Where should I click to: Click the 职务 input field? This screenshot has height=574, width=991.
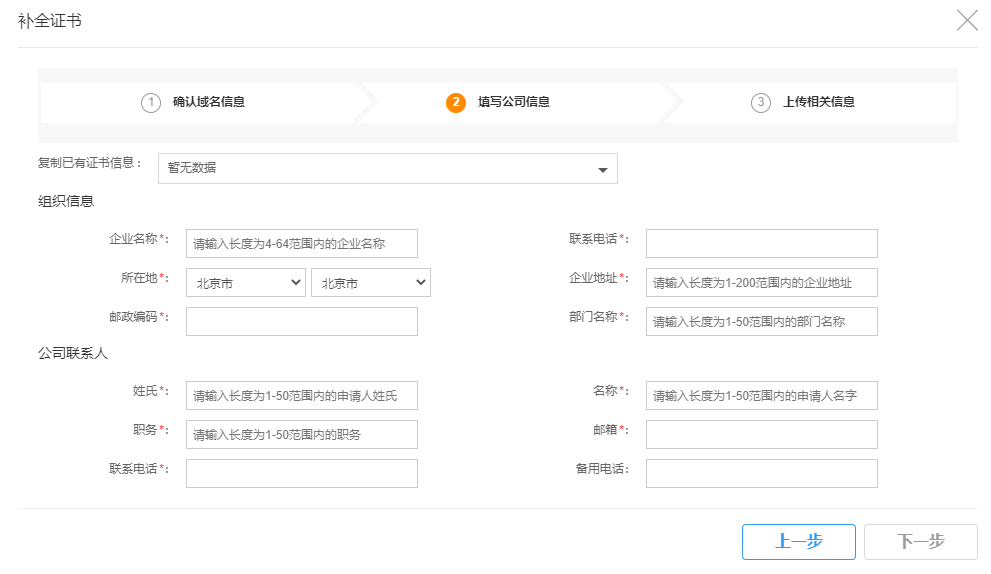pyautogui.click(x=301, y=434)
